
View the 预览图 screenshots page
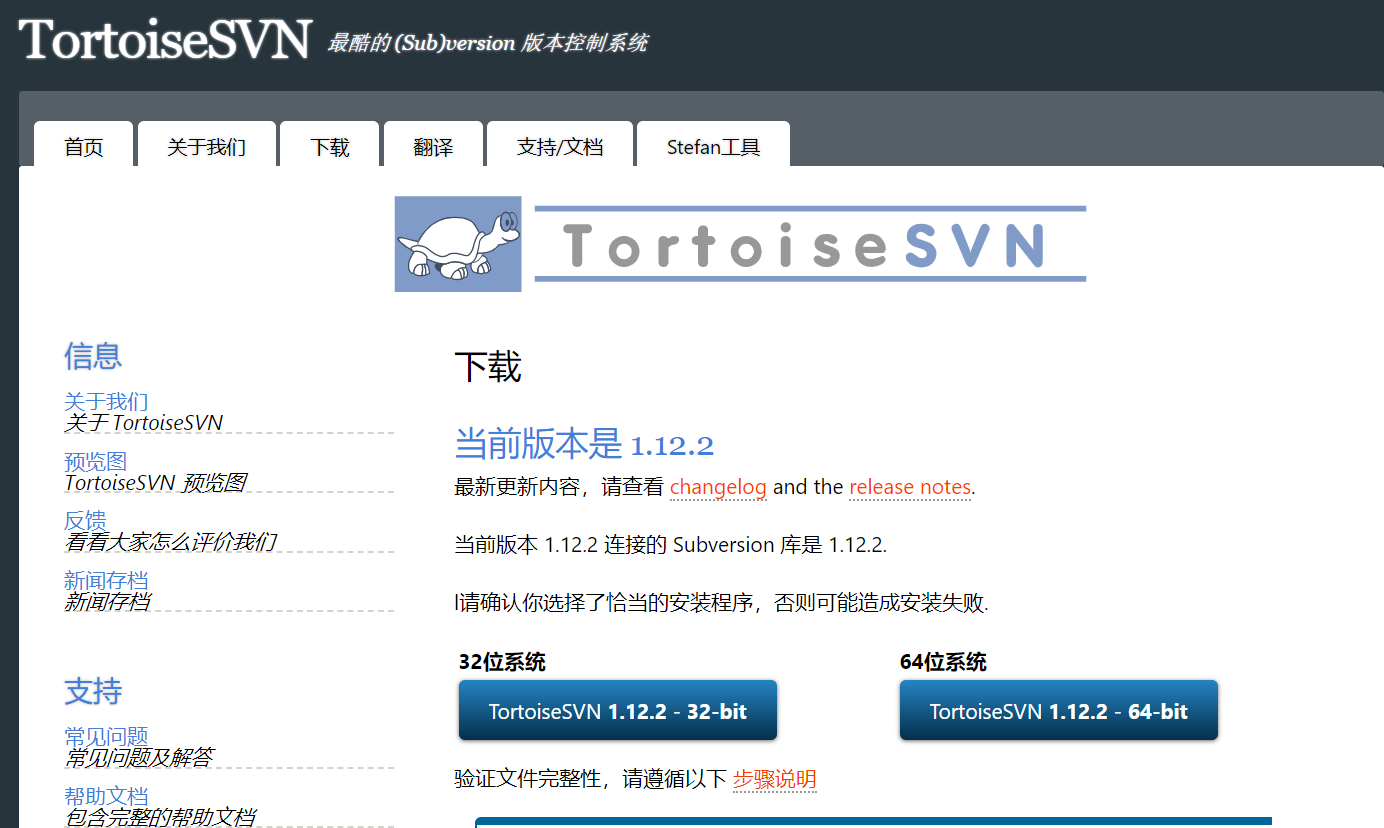(x=95, y=460)
